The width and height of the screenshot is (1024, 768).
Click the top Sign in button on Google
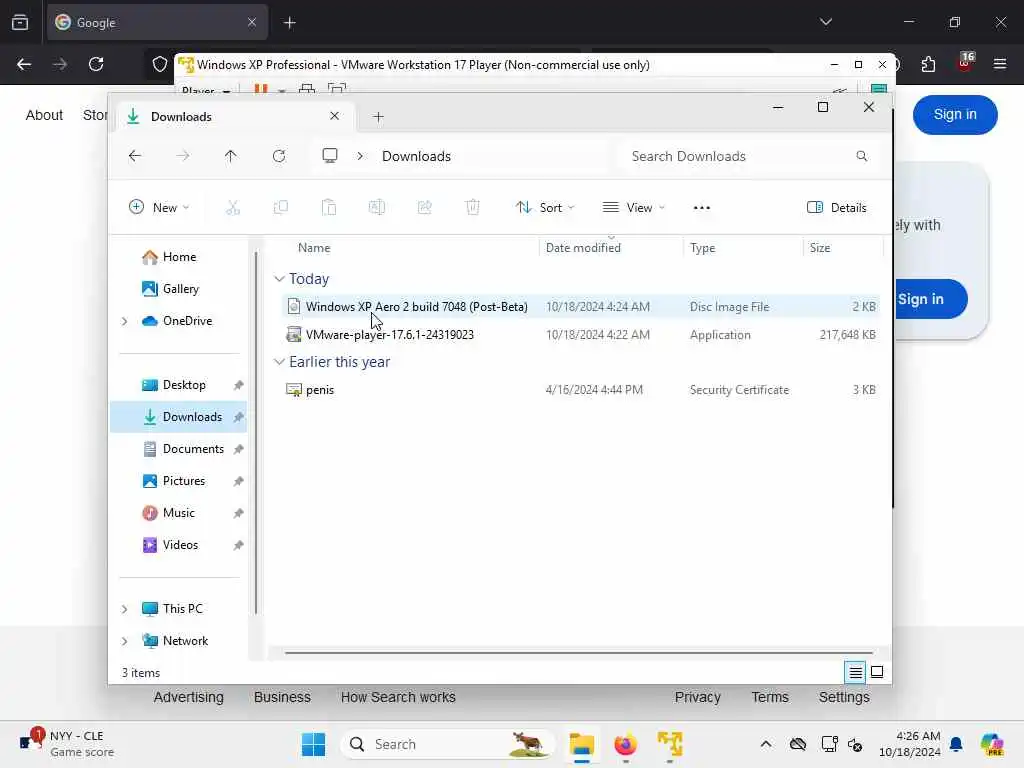(x=955, y=115)
